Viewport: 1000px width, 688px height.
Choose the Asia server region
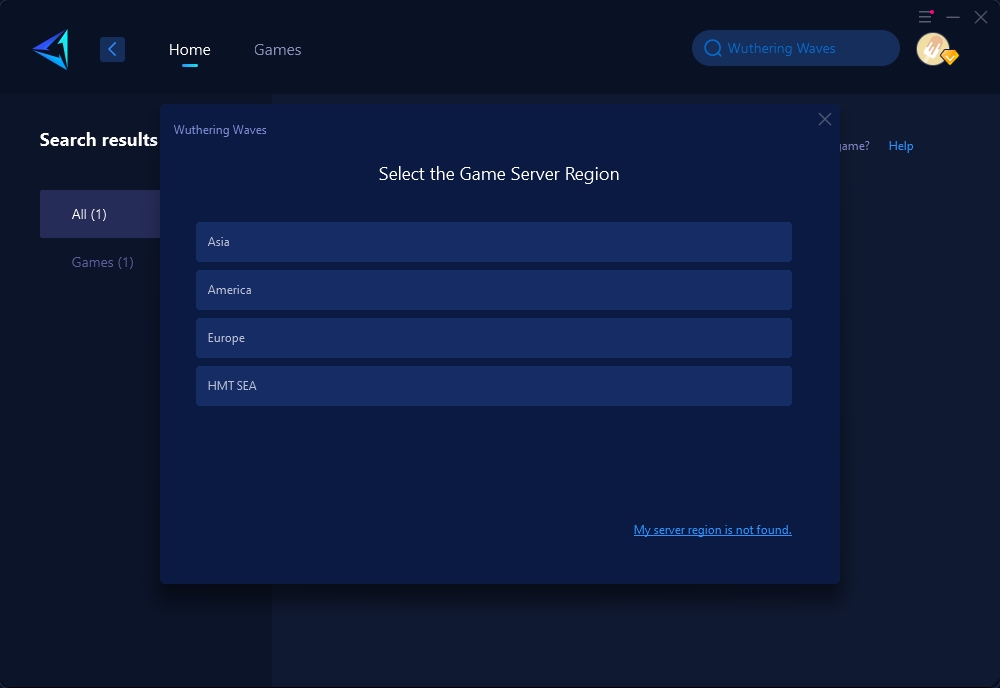pyautogui.click(x=494, y=242)
